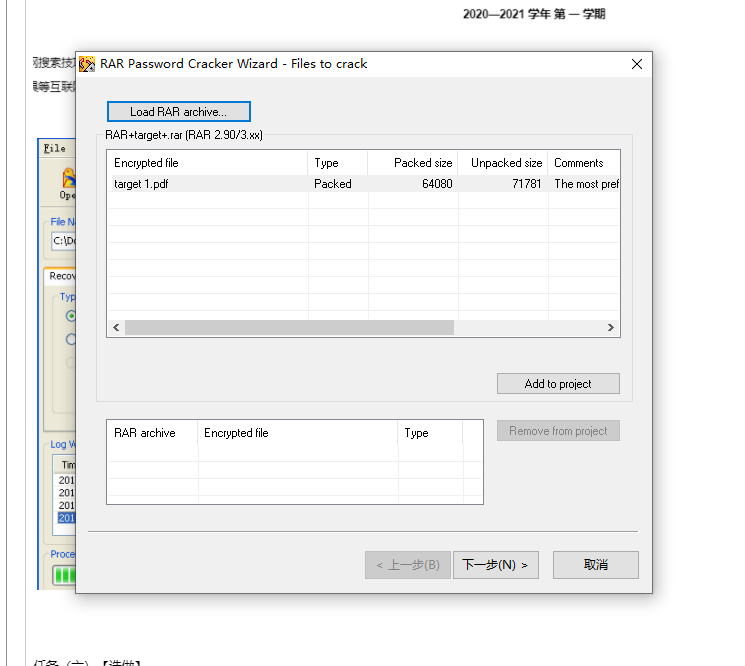Click the 'The most pref' comment cell
Viewport: 745px width, 666px height.
click(x=586, y=184)
